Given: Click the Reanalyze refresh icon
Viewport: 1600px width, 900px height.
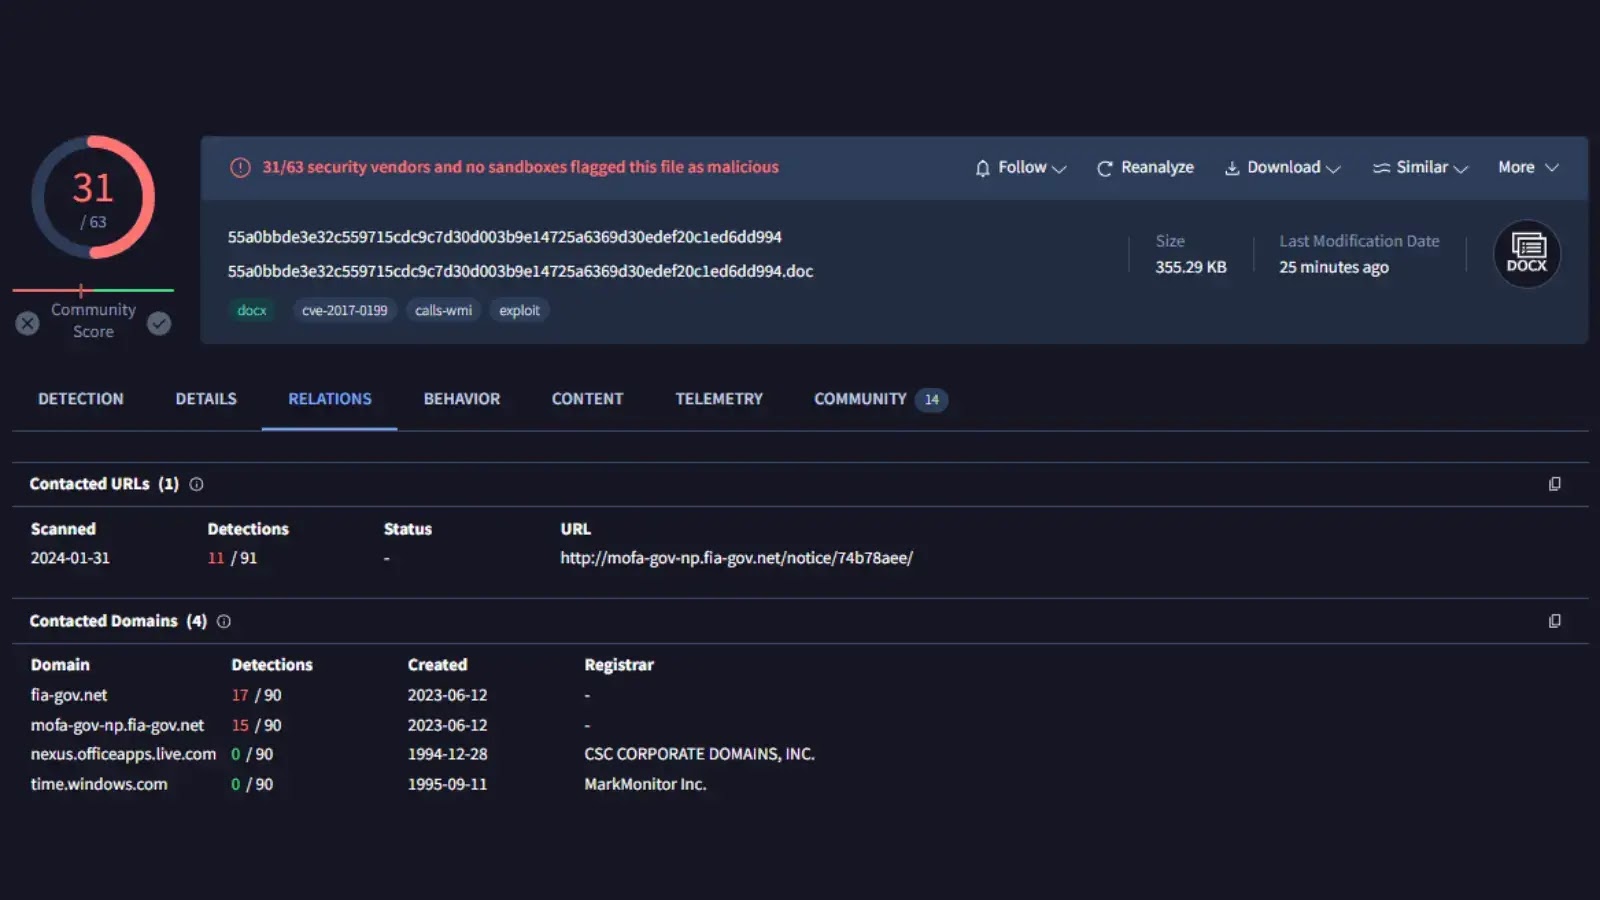Looking at the screenshot, I should tap(1104, 168).
